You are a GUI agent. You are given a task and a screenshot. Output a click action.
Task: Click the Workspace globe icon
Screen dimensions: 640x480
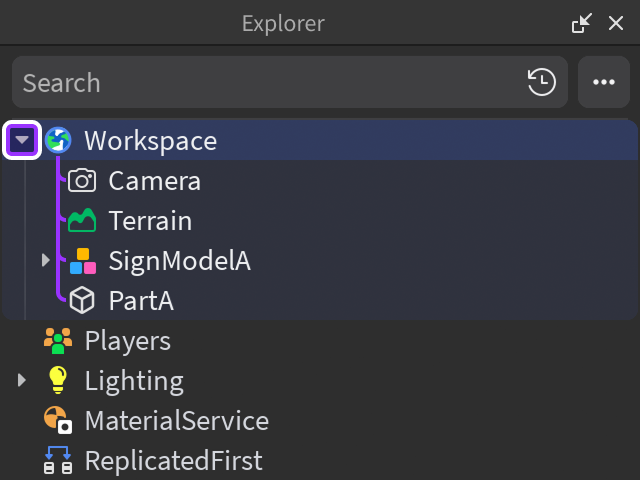tap(59, 140)
